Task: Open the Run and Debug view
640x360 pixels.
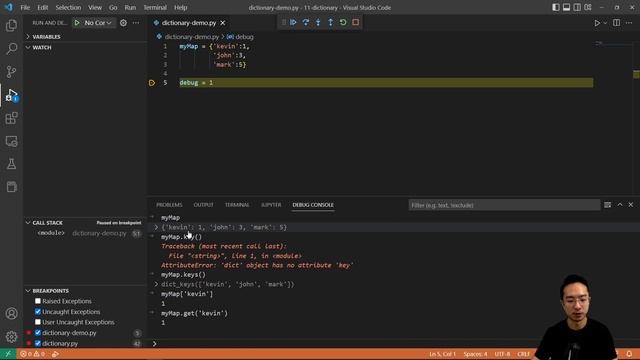Action: 11,95
